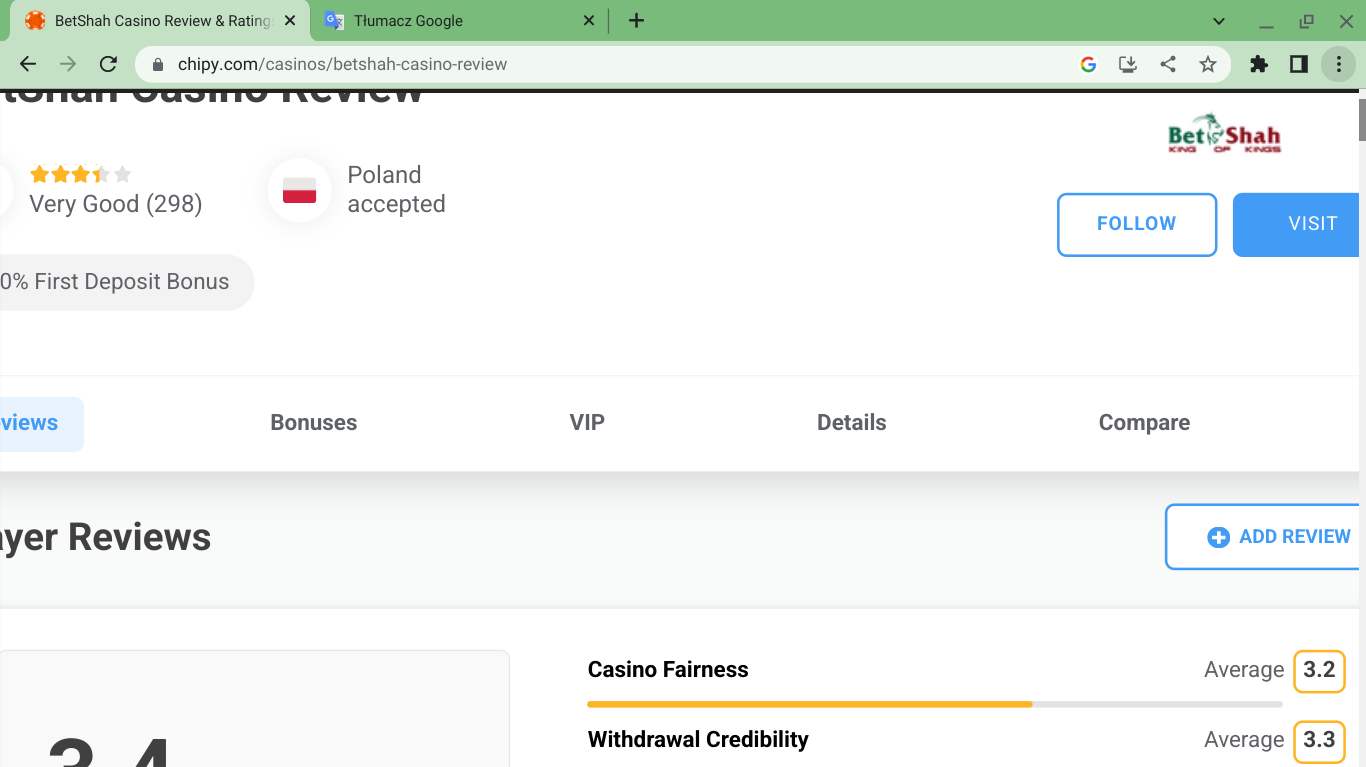Click the share page icon
This screenshot has height=767, width=1366.
click(1168, 64)
